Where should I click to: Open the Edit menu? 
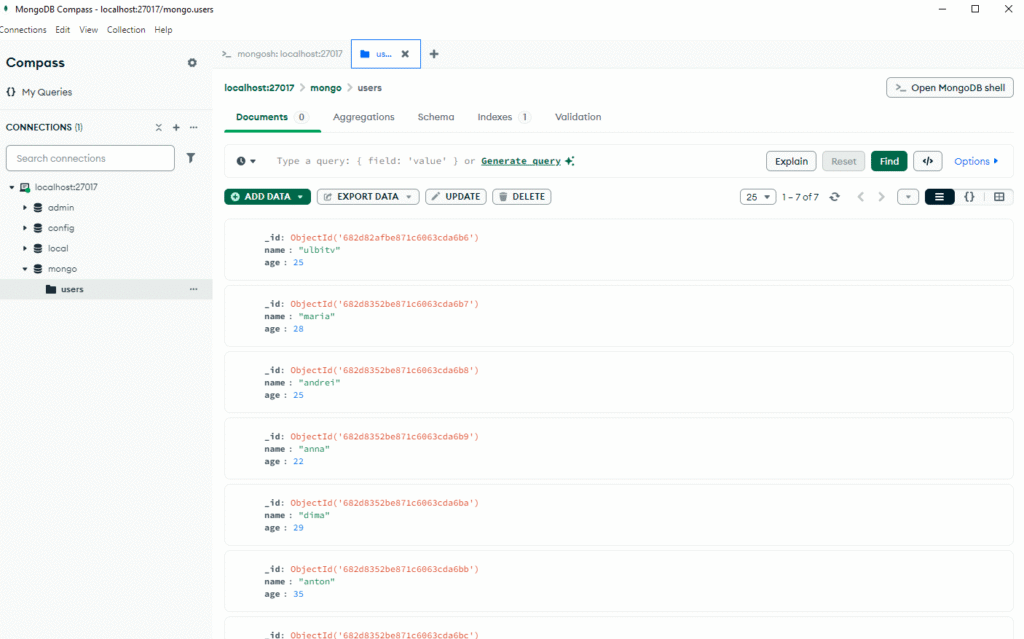[63, 30]
